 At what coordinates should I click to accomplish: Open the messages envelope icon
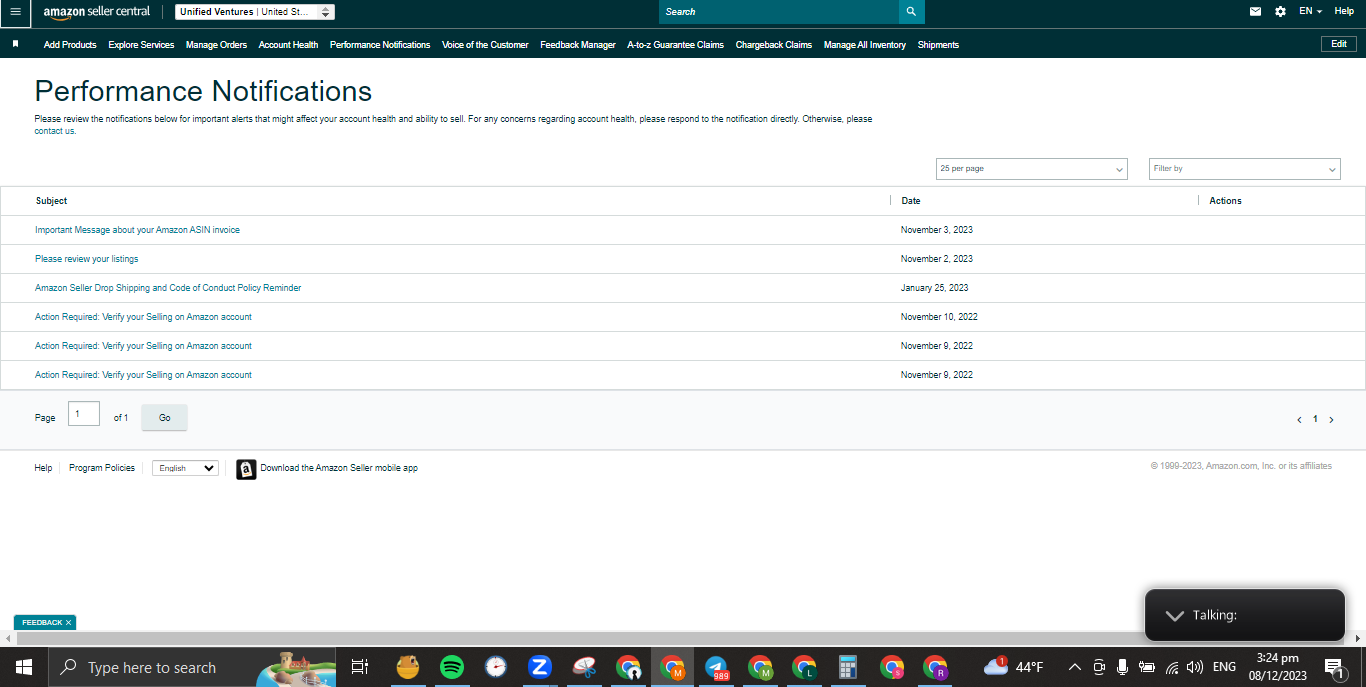coord(1256,12)
